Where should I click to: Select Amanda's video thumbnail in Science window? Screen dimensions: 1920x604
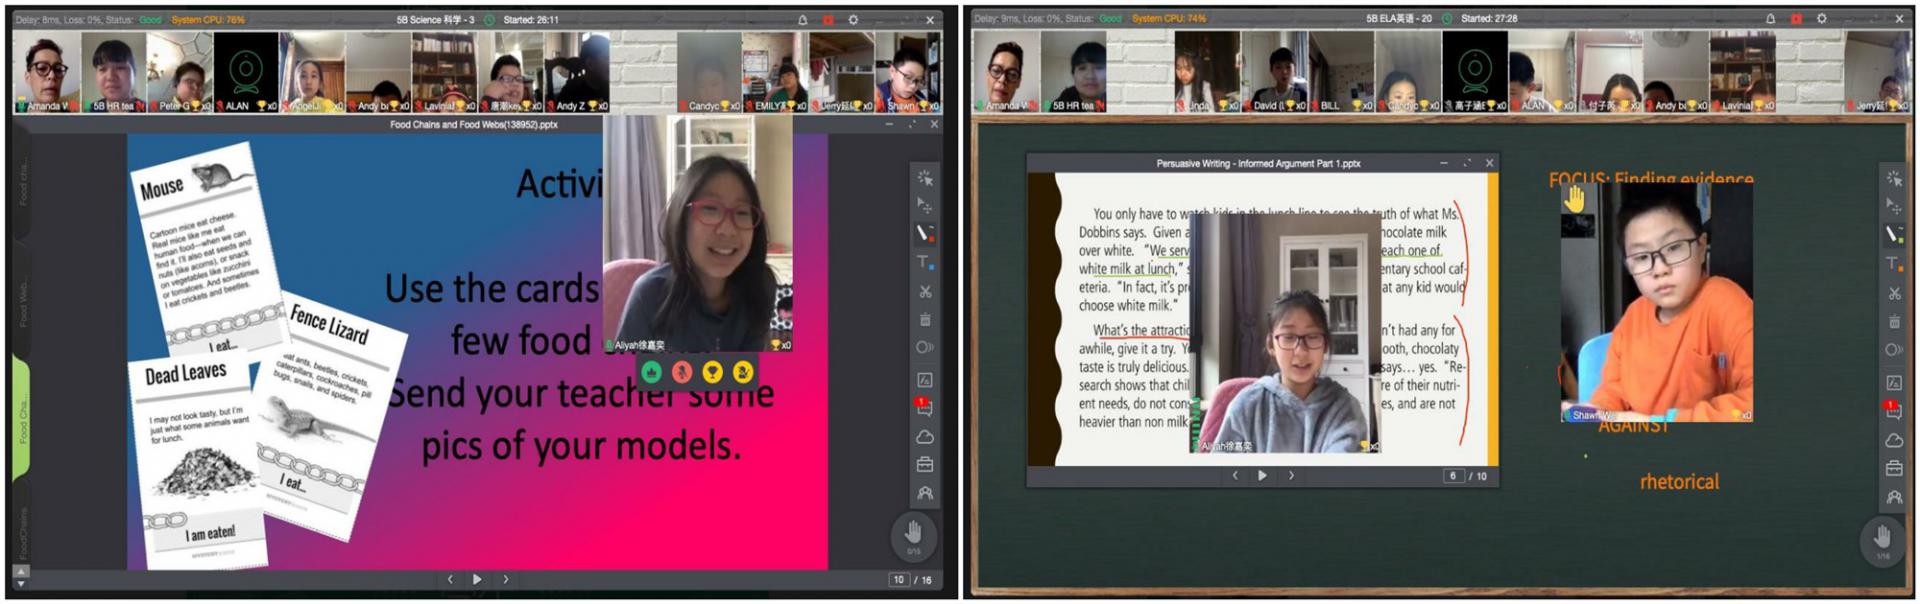46,71
